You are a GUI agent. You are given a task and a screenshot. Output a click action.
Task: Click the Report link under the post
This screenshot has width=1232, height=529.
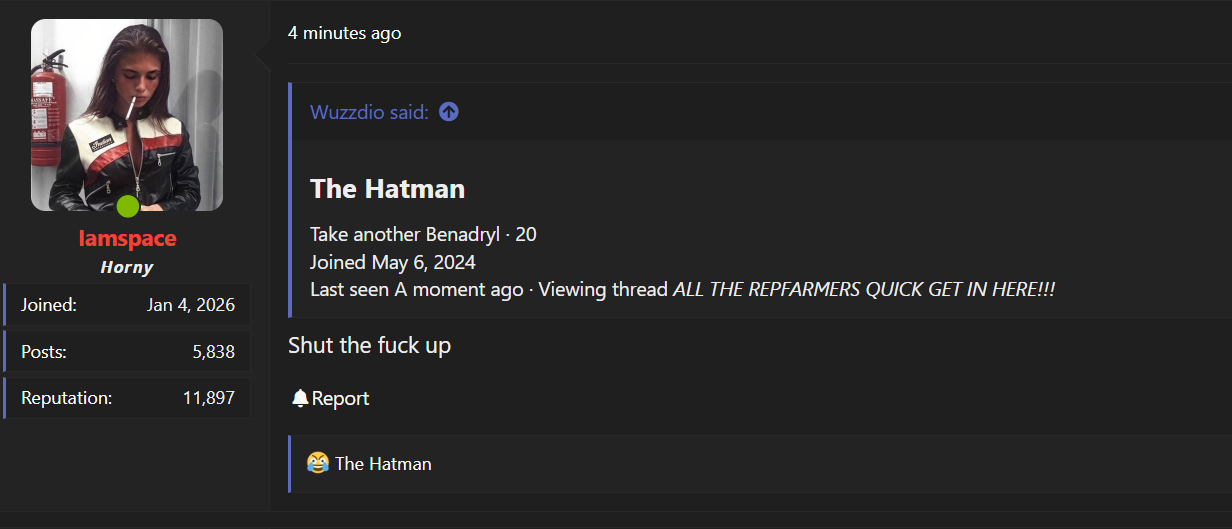340,398
